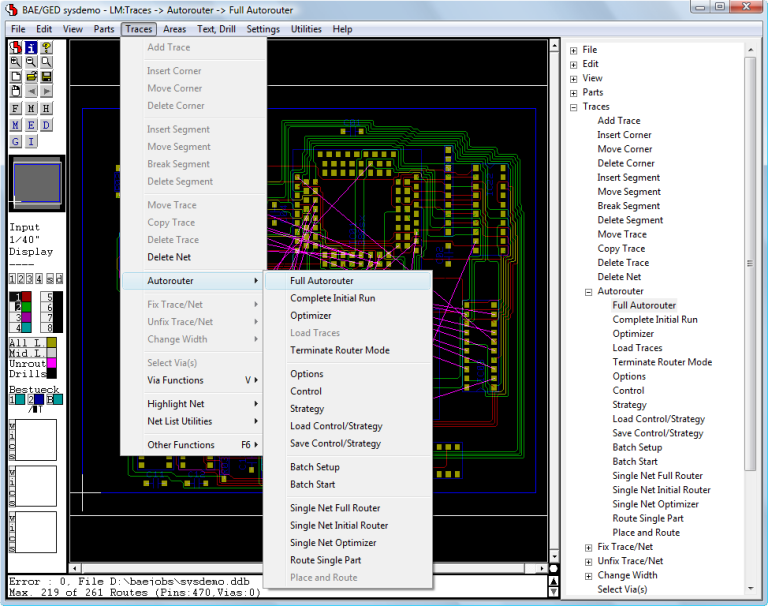The image size is (768, 606).
Task: Choose Delete Net in Traces menu
Action: [169, 257]
